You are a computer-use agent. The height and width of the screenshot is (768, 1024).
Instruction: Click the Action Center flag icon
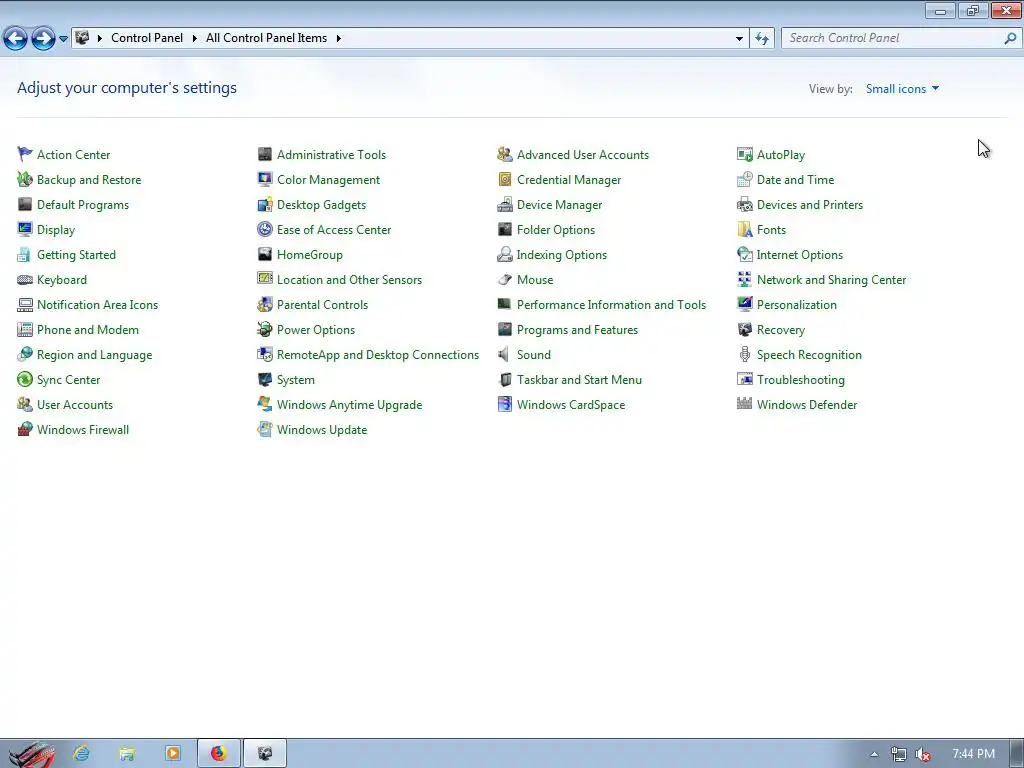click(25, 154)
